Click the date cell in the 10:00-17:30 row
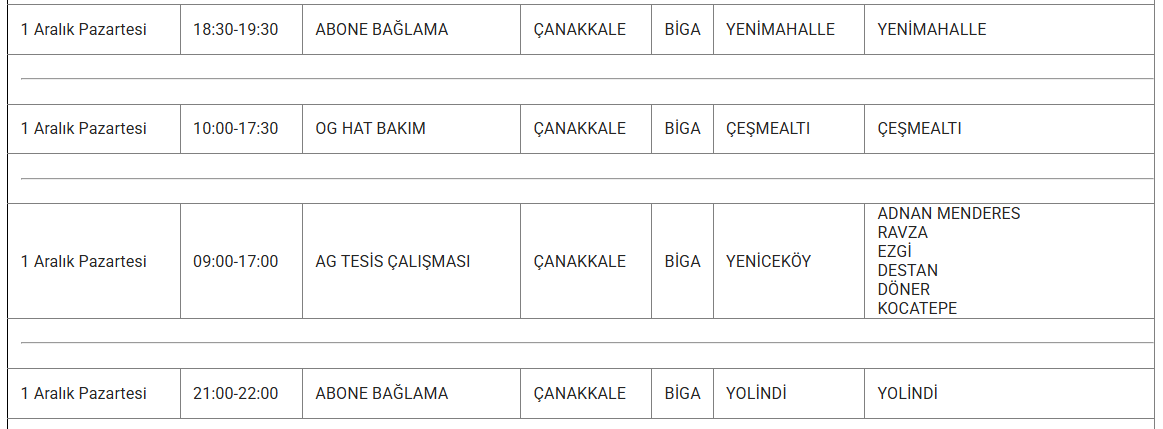Image resolution: width=1163 pixels, height=429 pixels. click(x=83, y=129)
